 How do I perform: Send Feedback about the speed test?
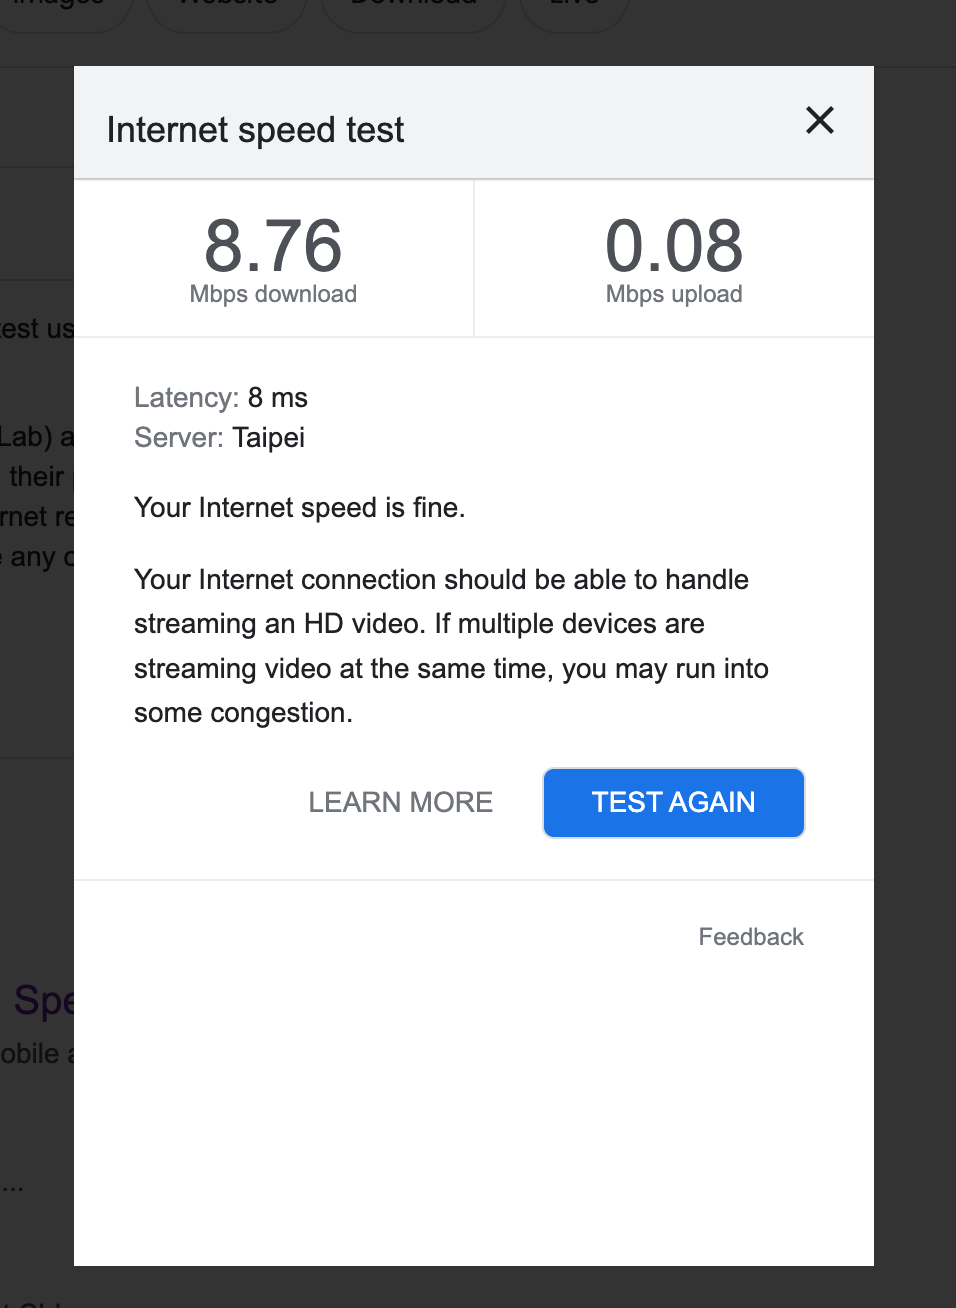pyautogui.click(x=750, y=936)
